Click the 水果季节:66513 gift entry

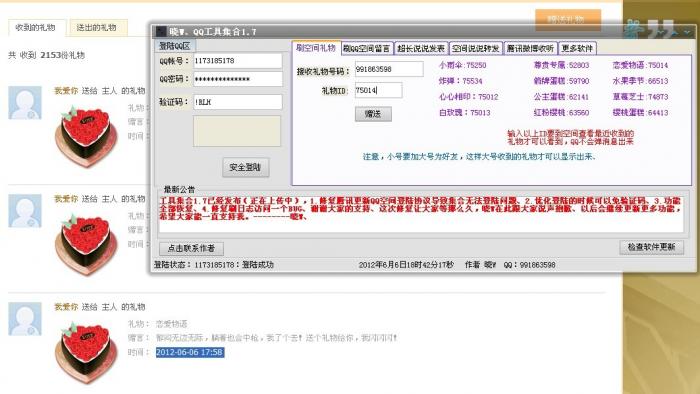[x=640, y=81]
